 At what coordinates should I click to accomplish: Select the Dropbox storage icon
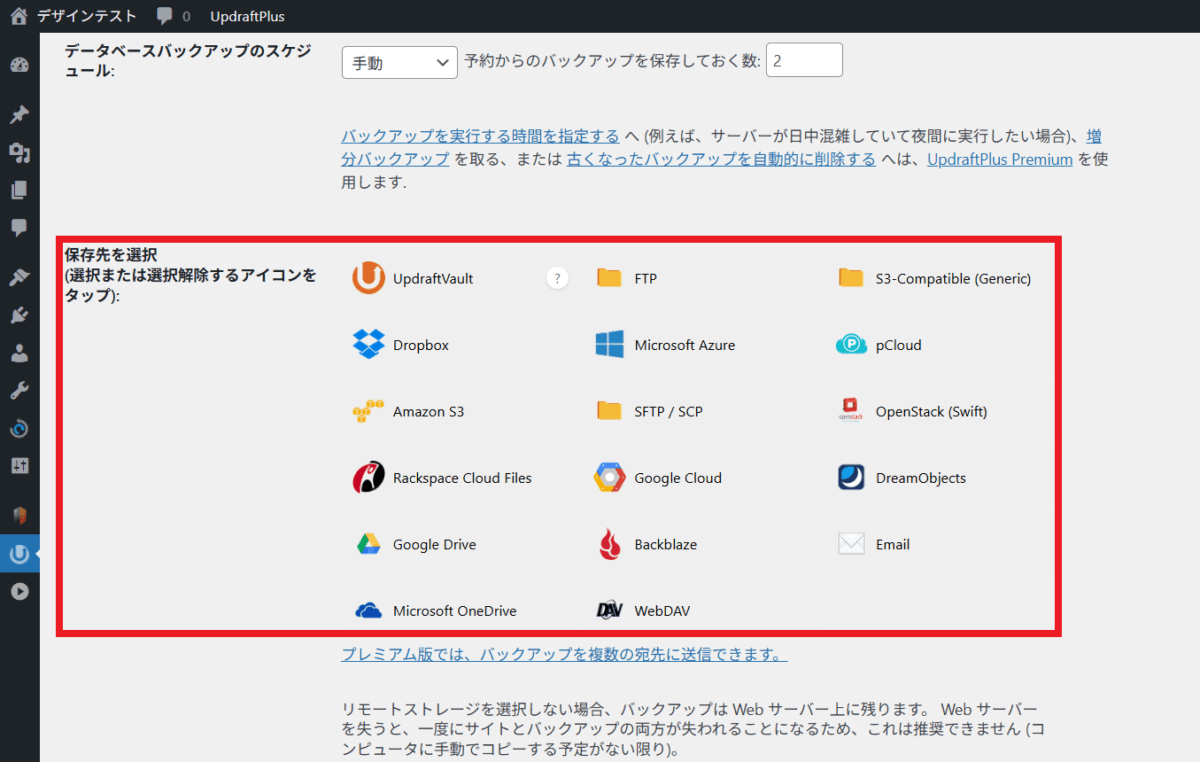point(369,345)
